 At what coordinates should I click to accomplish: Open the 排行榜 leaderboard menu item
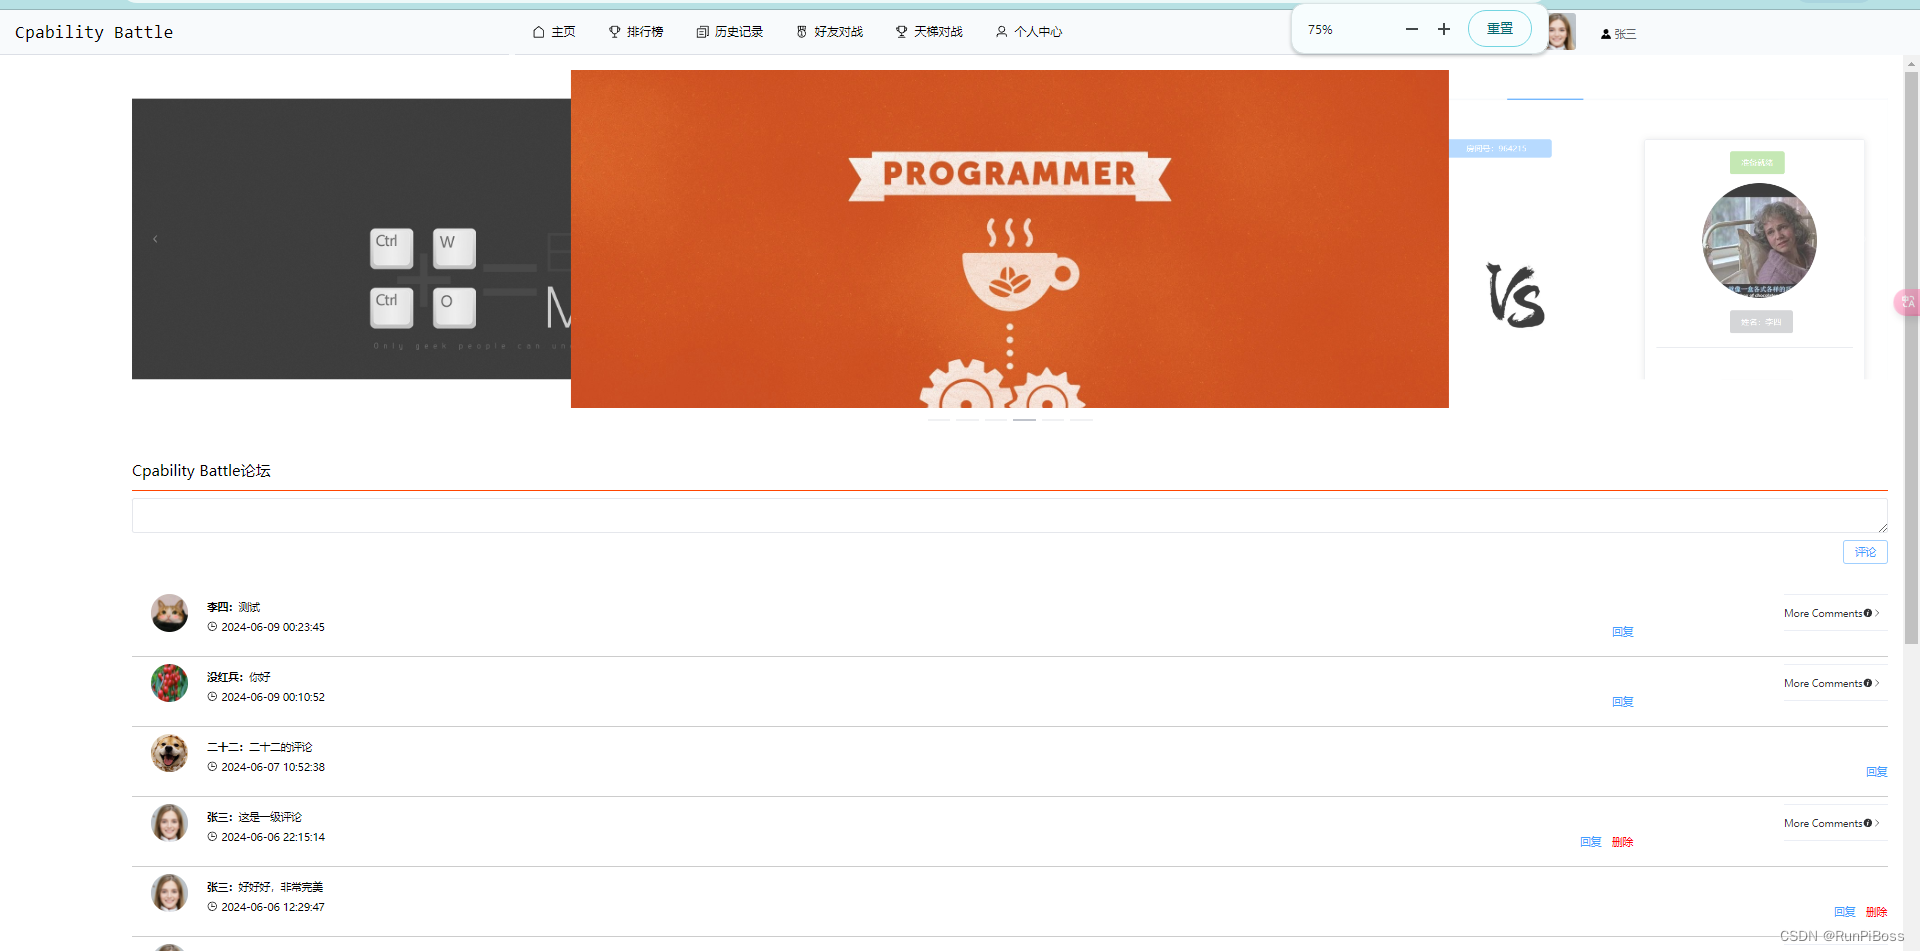click(636, 32)
